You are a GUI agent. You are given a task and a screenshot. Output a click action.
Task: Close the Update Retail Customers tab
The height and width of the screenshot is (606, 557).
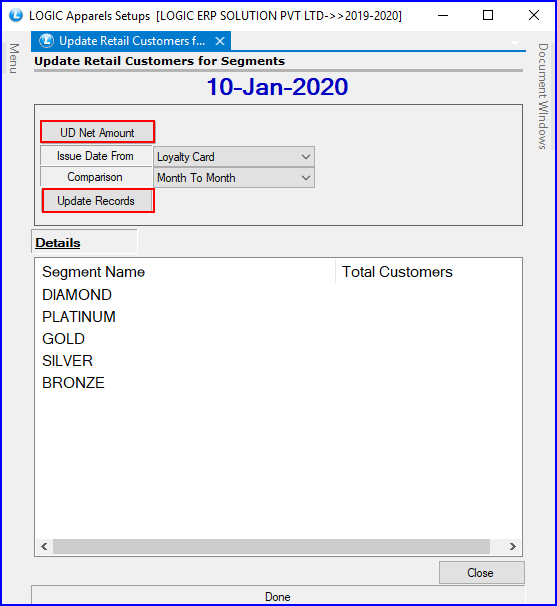click(220, 41)
